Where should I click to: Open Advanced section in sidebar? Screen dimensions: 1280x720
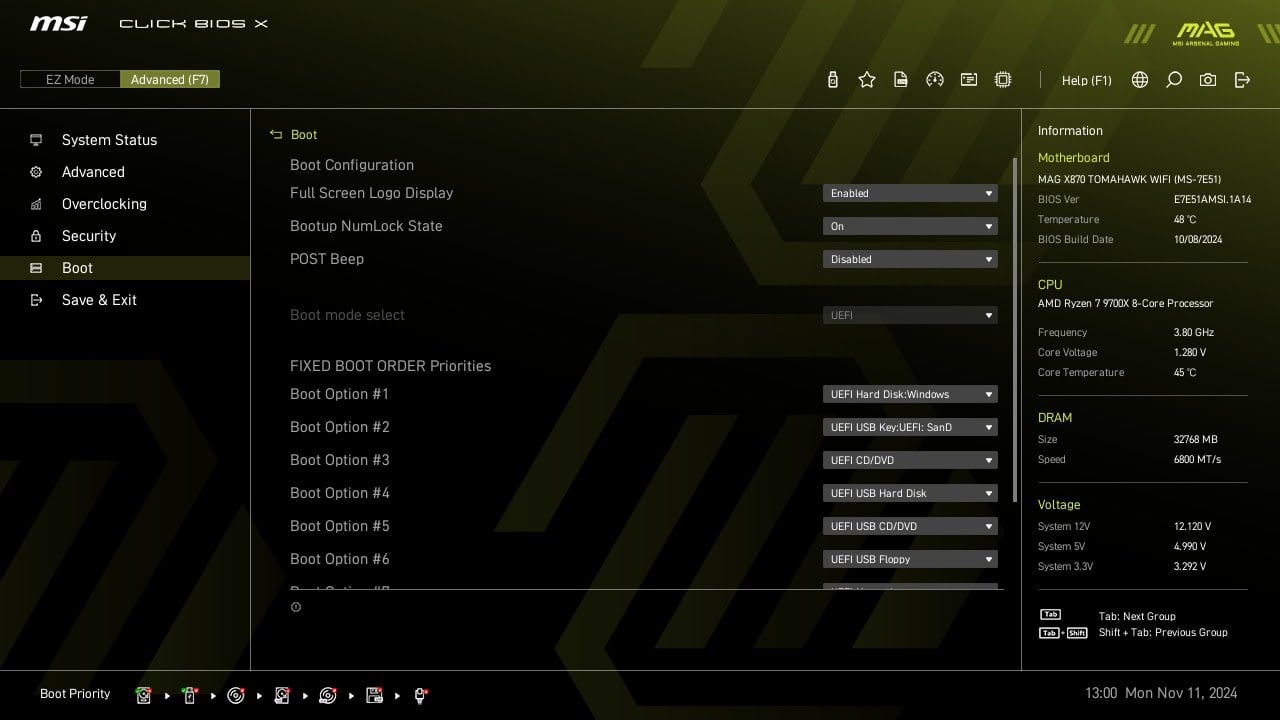[x=125, y=172]
